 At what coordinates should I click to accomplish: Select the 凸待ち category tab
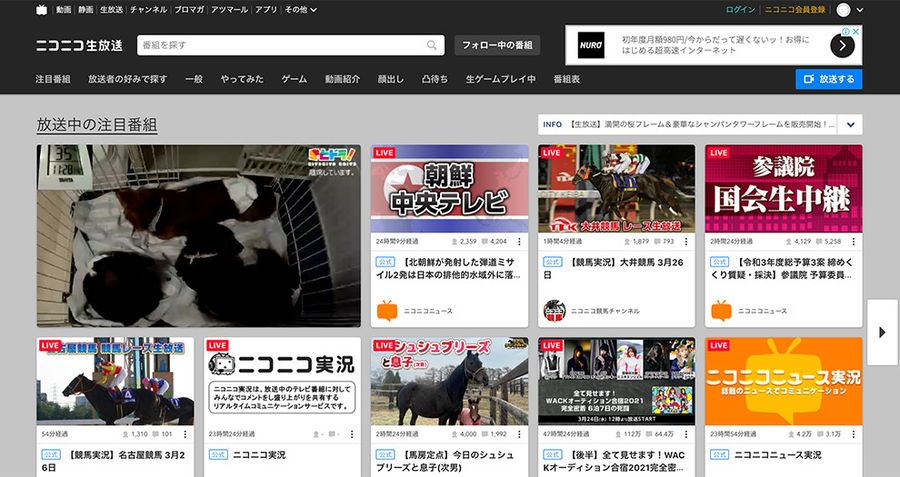click(435, 79)
